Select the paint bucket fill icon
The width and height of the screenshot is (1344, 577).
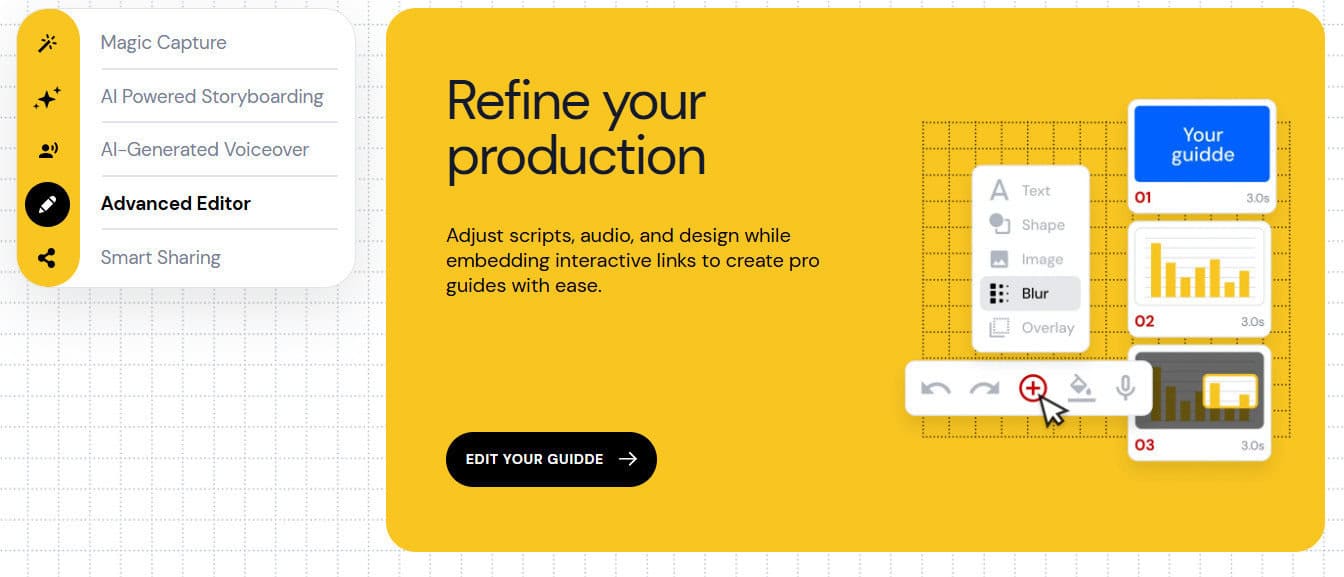(x=1081, y=387)
